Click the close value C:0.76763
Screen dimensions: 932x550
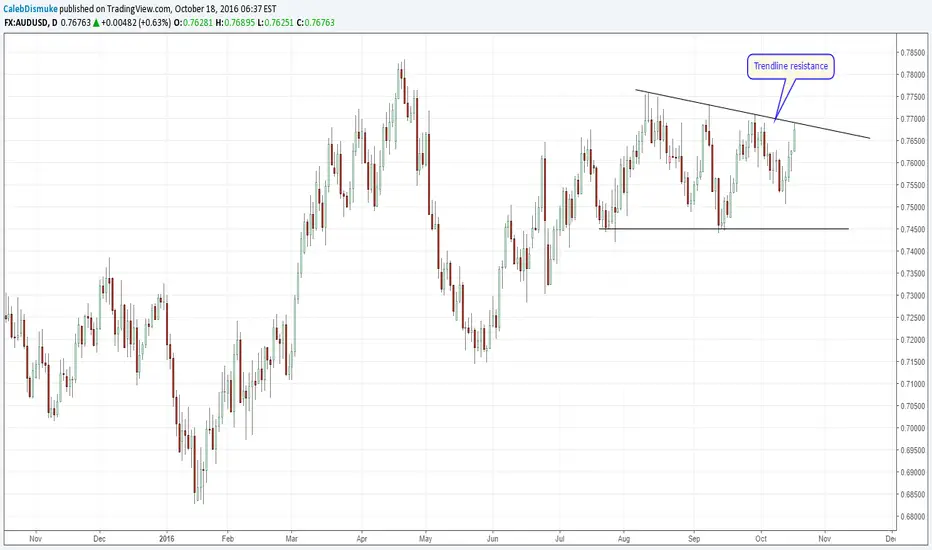pyautogui.click(x=316, y=23)
